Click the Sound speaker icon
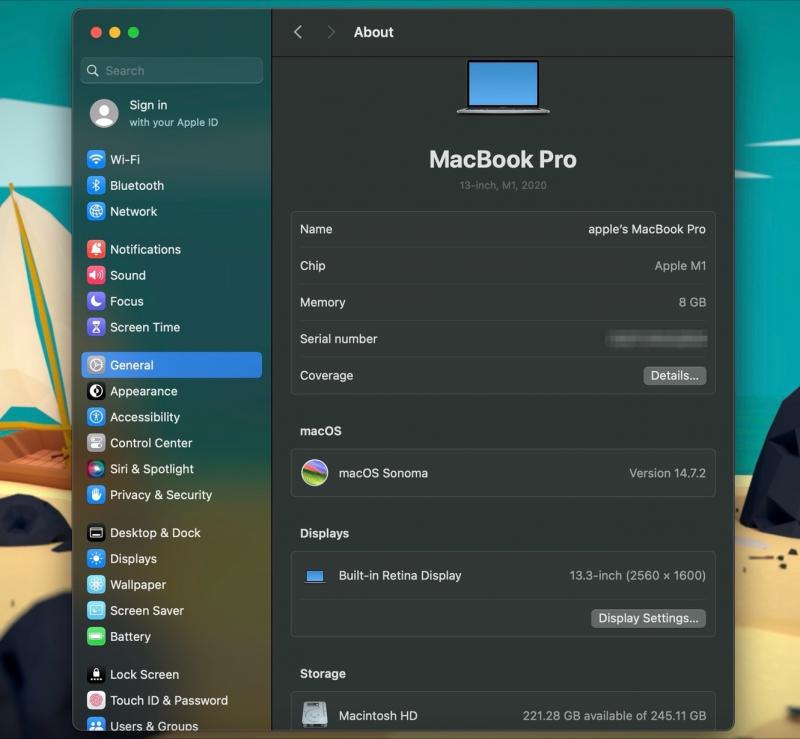Screen dimensions: 800x739 click(96, 275)
